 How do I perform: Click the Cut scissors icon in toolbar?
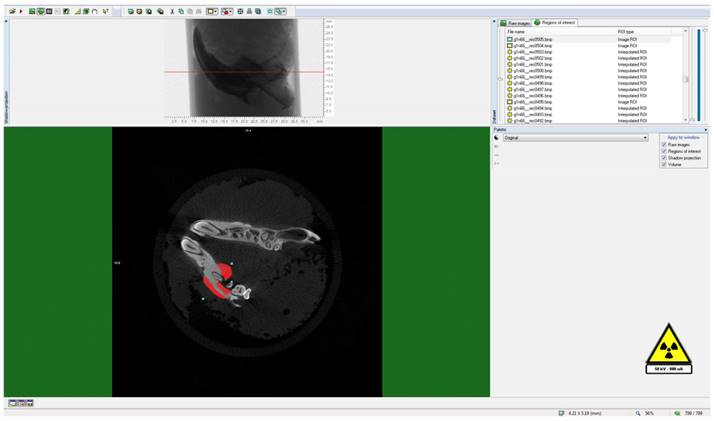coord(172,11)
